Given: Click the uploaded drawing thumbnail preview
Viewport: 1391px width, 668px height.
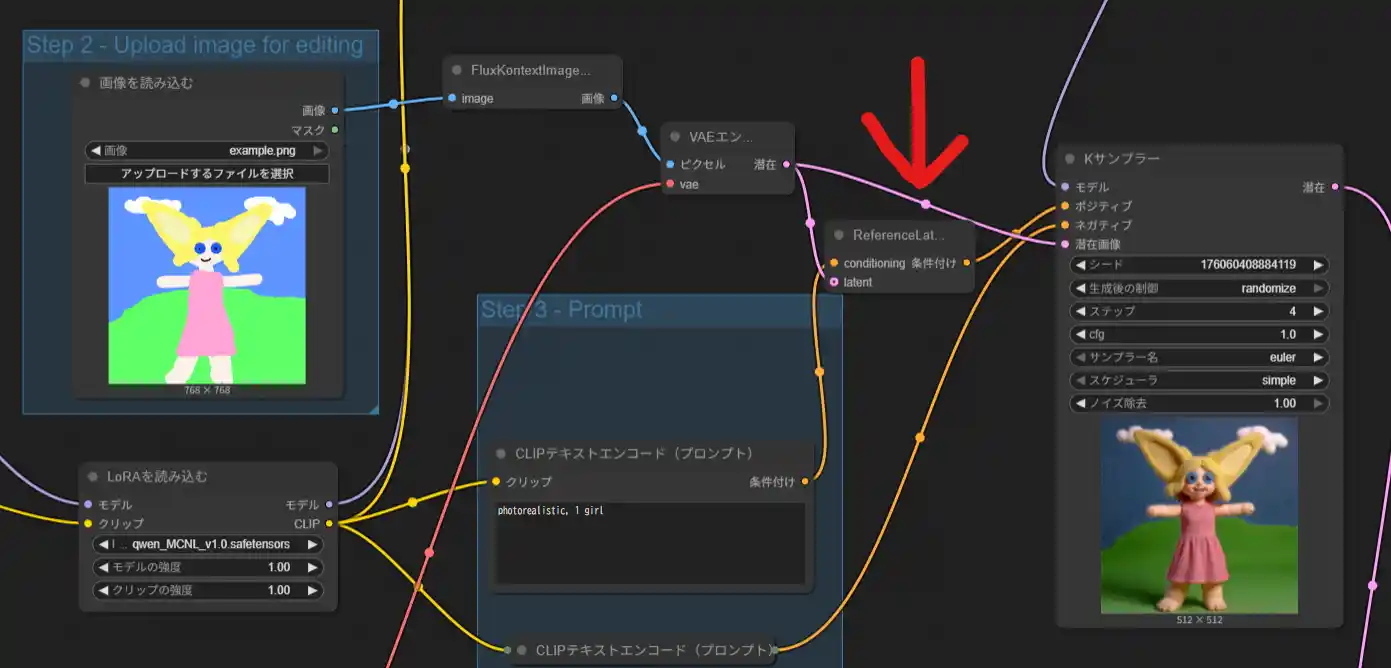Looking at the screenshot, I should [207, 285].
